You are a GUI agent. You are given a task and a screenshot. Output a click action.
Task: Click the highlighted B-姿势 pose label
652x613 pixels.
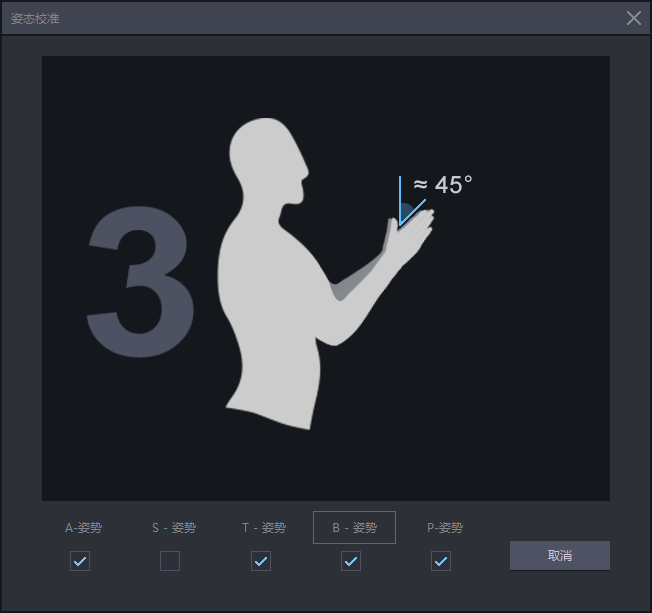click(x=354, y=527)
